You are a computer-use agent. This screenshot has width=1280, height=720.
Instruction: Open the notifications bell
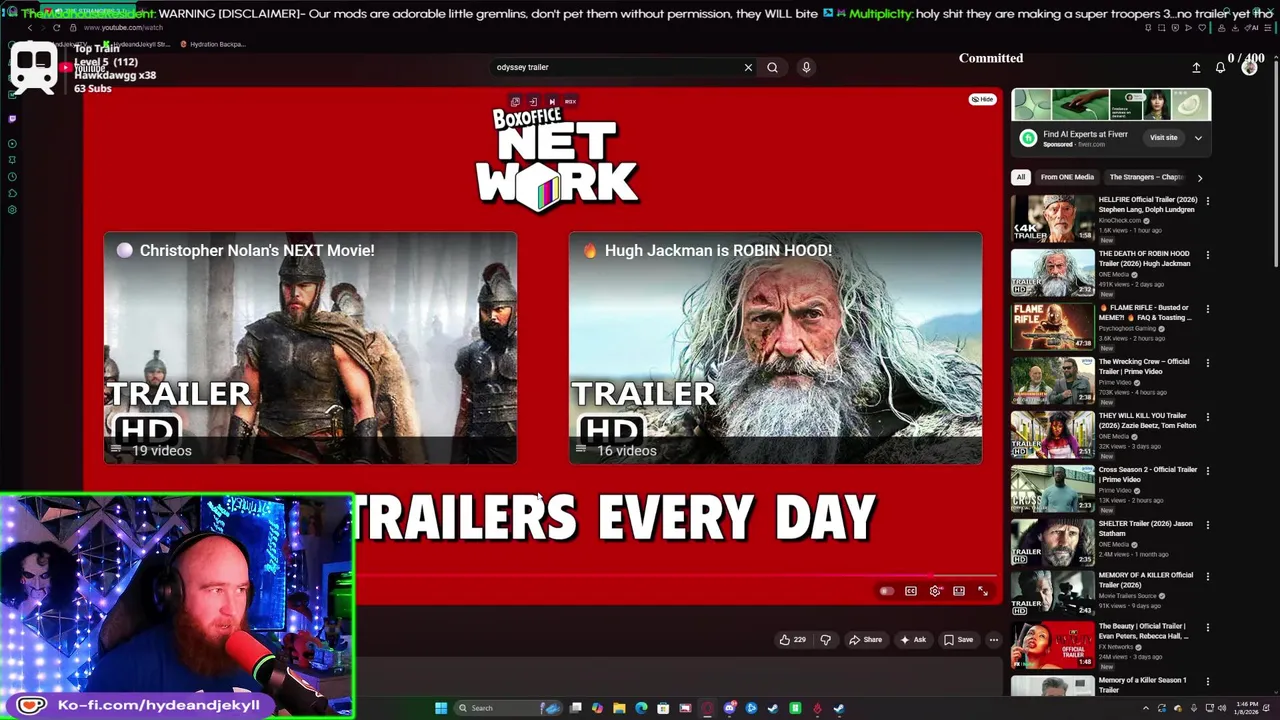pos(1220,67)
